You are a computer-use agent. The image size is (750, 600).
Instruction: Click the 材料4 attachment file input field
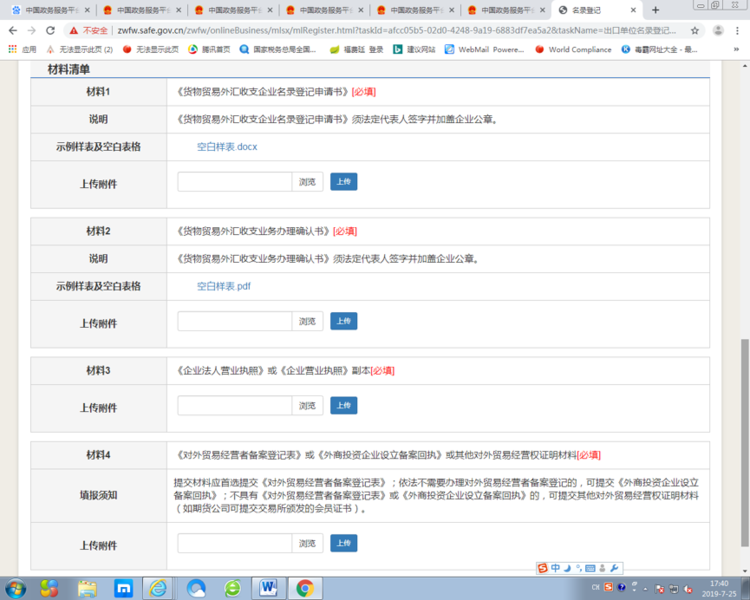pos(235,544)
